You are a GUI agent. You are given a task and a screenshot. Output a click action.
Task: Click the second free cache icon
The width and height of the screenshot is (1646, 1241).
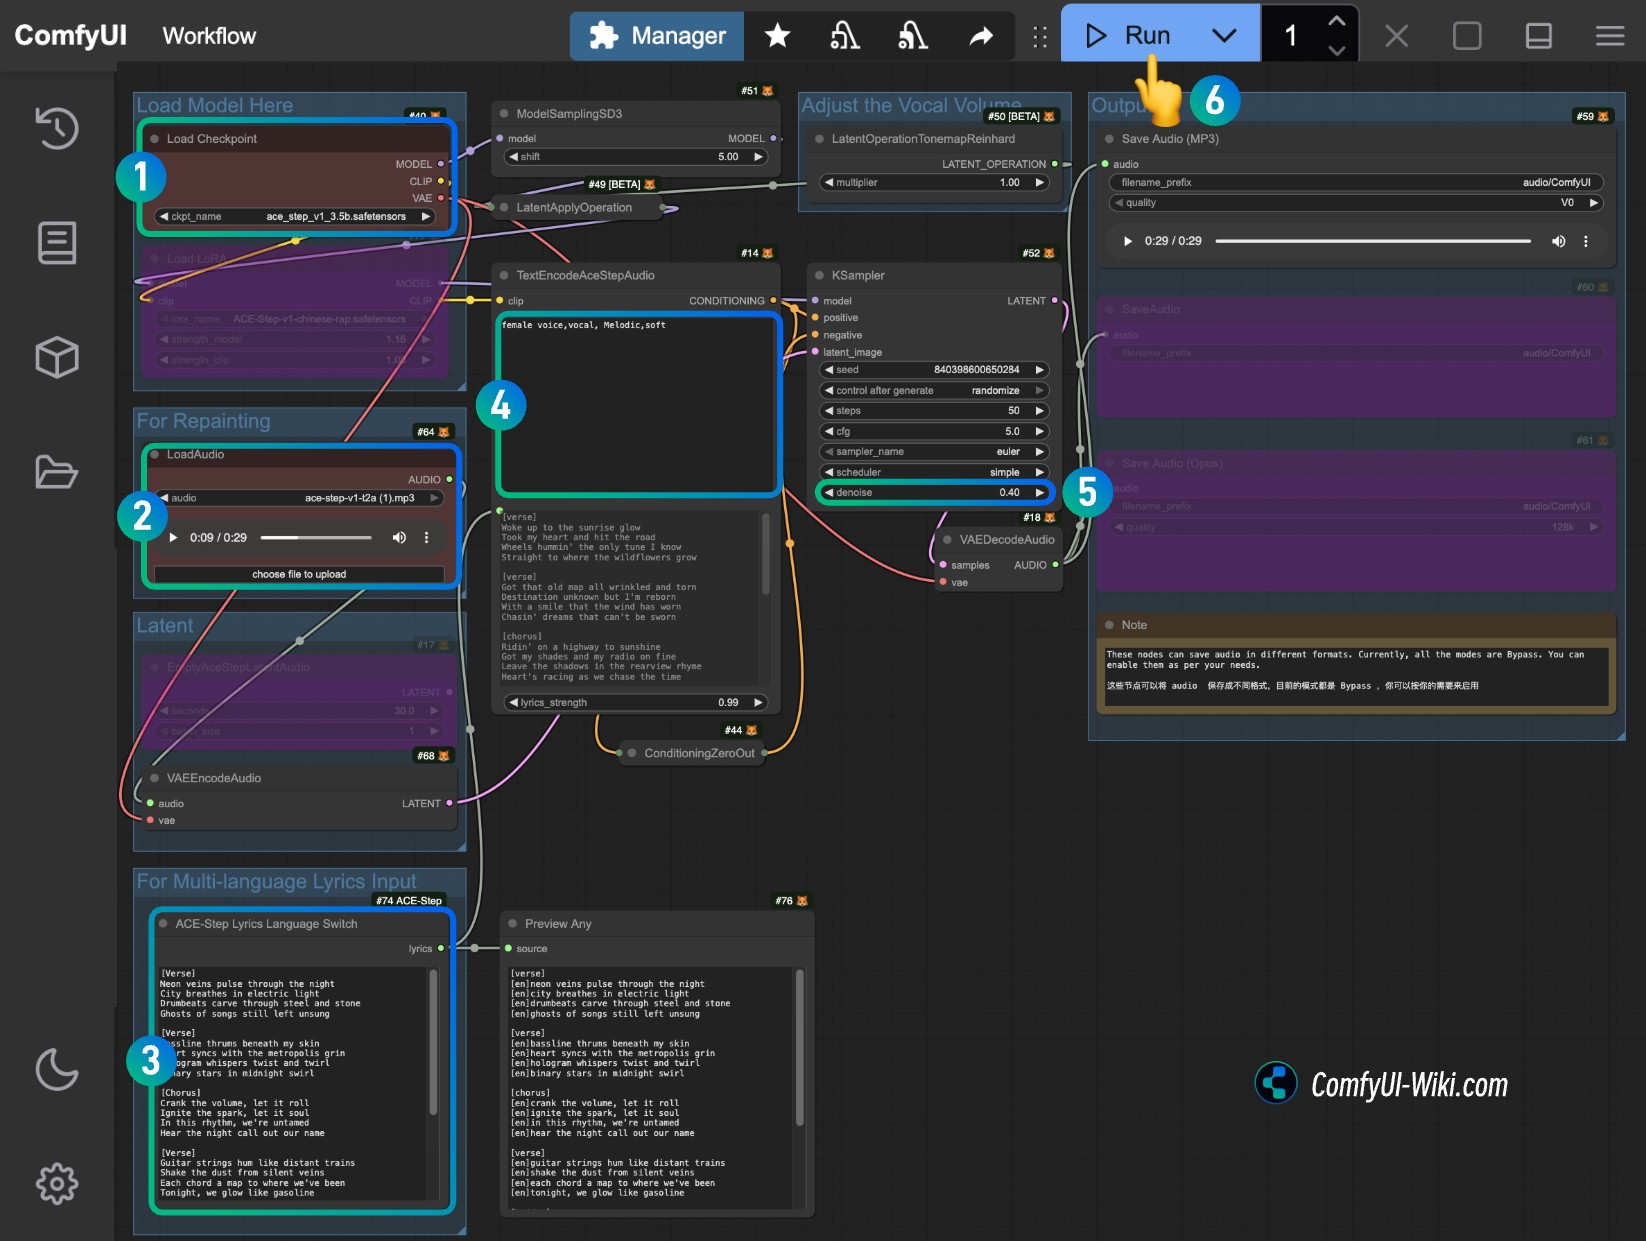pos(913,36)
